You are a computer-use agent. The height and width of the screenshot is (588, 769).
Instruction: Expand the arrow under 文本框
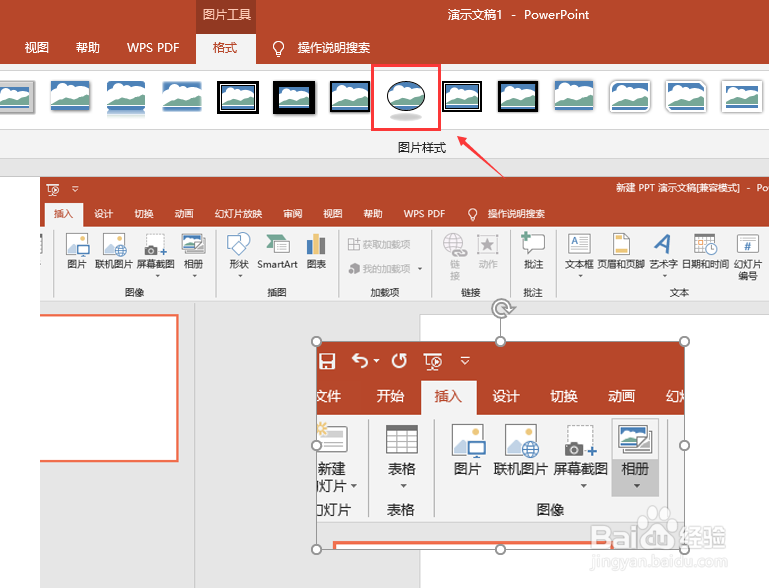(580, 276)
